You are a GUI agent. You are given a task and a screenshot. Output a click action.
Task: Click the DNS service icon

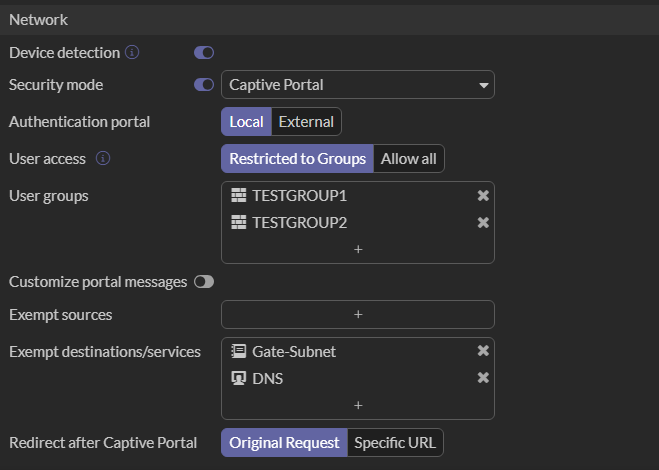[238, 378]
